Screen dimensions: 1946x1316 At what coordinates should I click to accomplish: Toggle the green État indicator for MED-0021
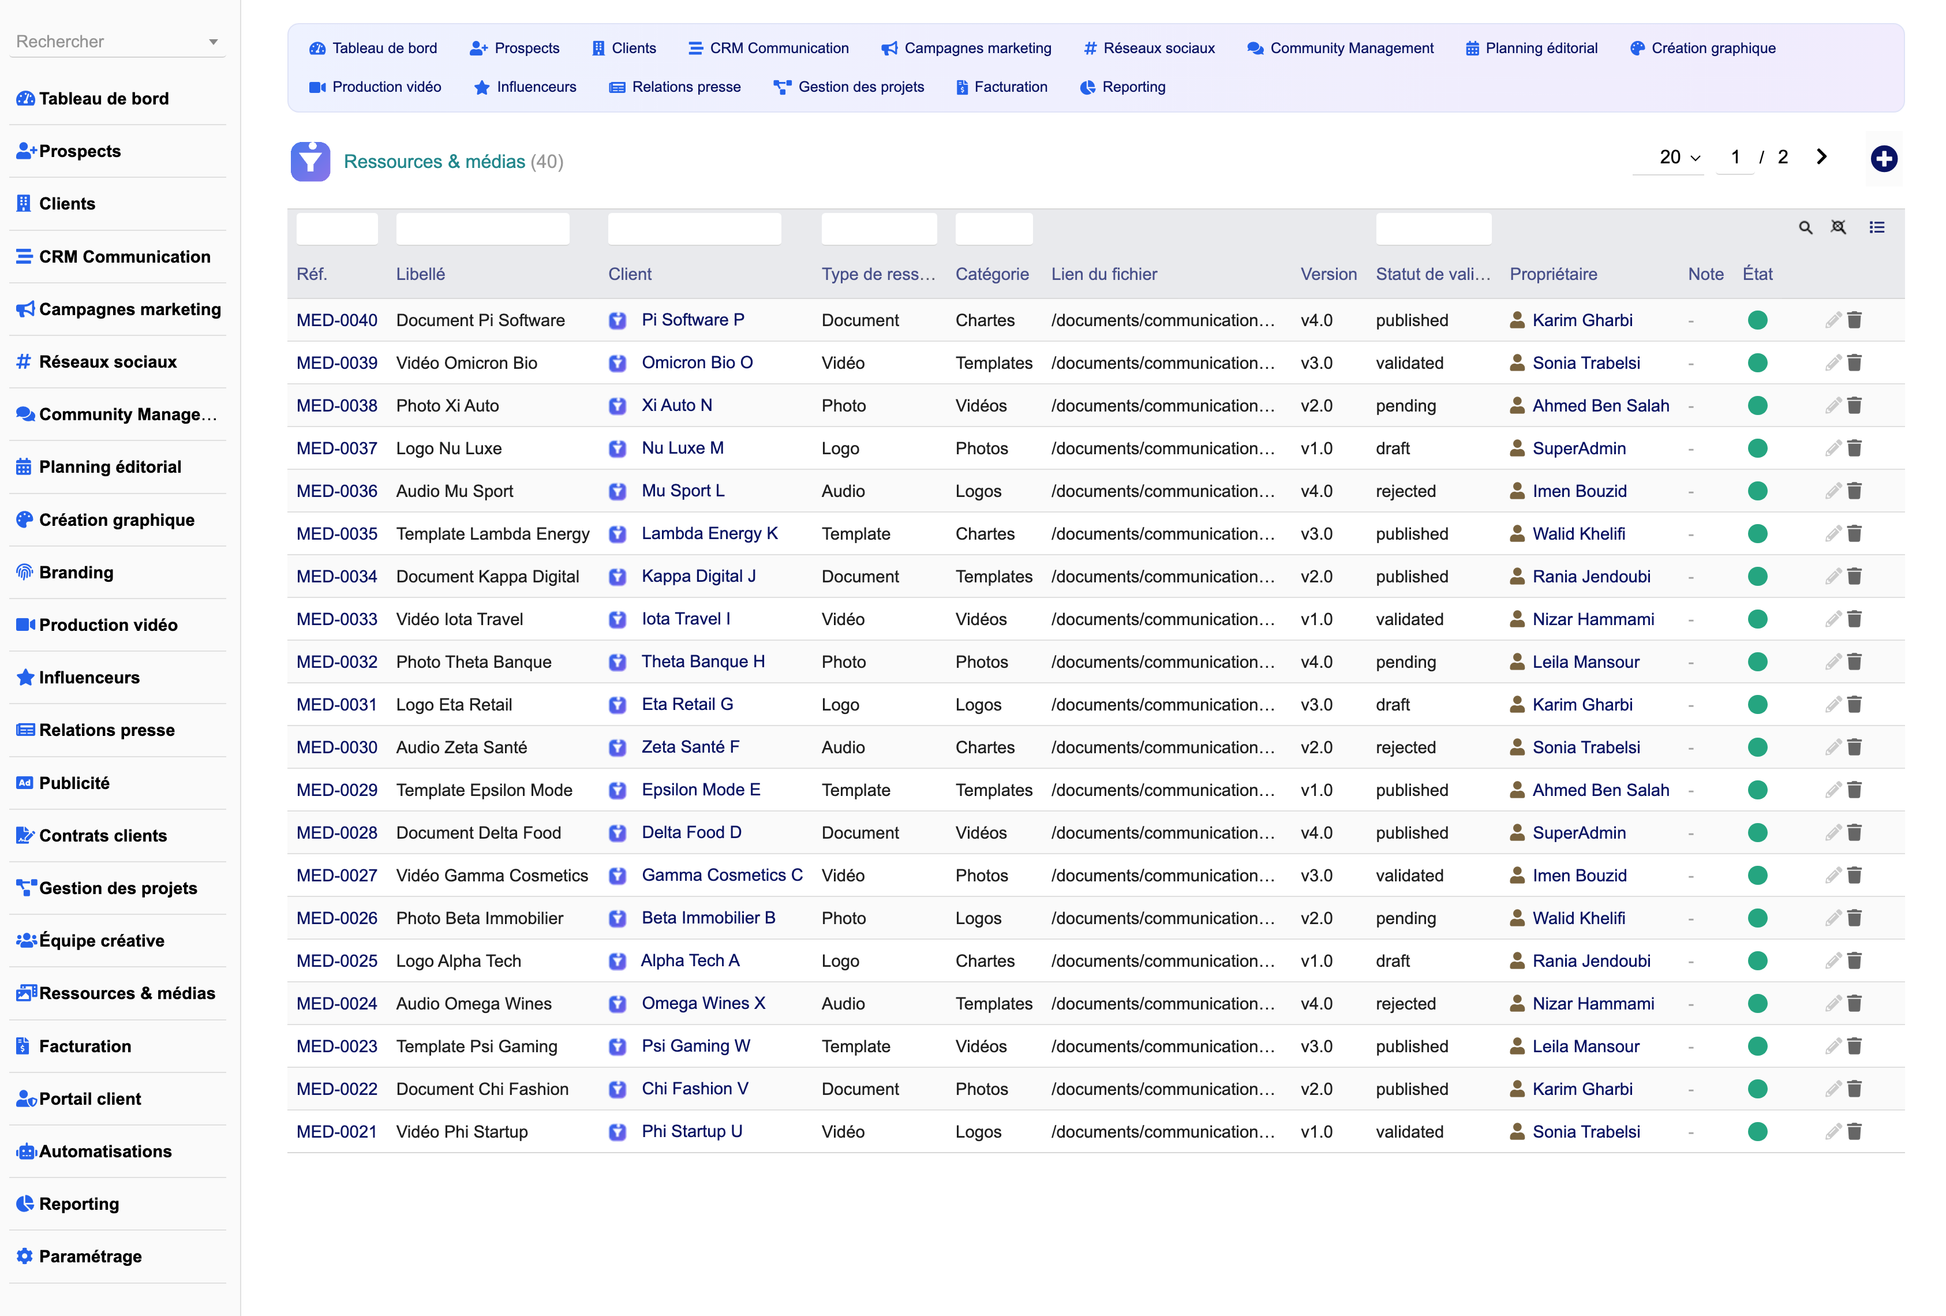[1757, 1132]
